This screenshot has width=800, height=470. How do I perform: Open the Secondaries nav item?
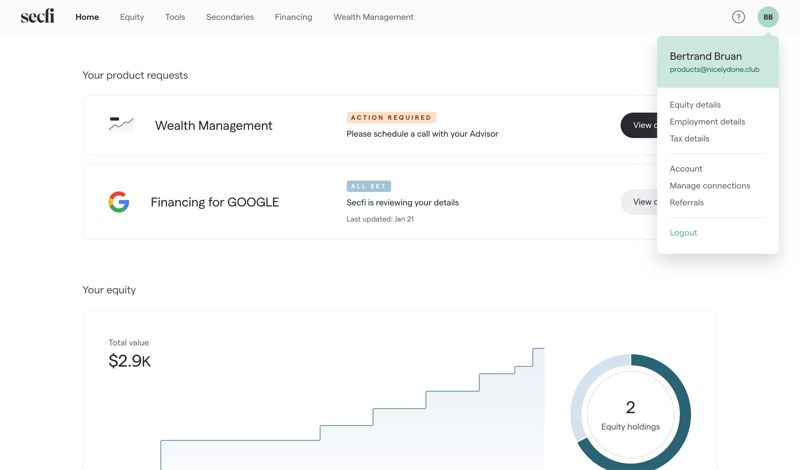(x=230, y=17)
